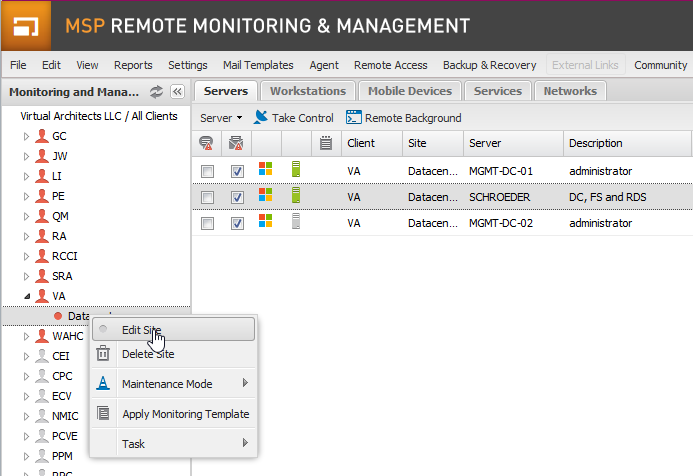Collapse the VA client node
The image size is (693, 476).
27,296
